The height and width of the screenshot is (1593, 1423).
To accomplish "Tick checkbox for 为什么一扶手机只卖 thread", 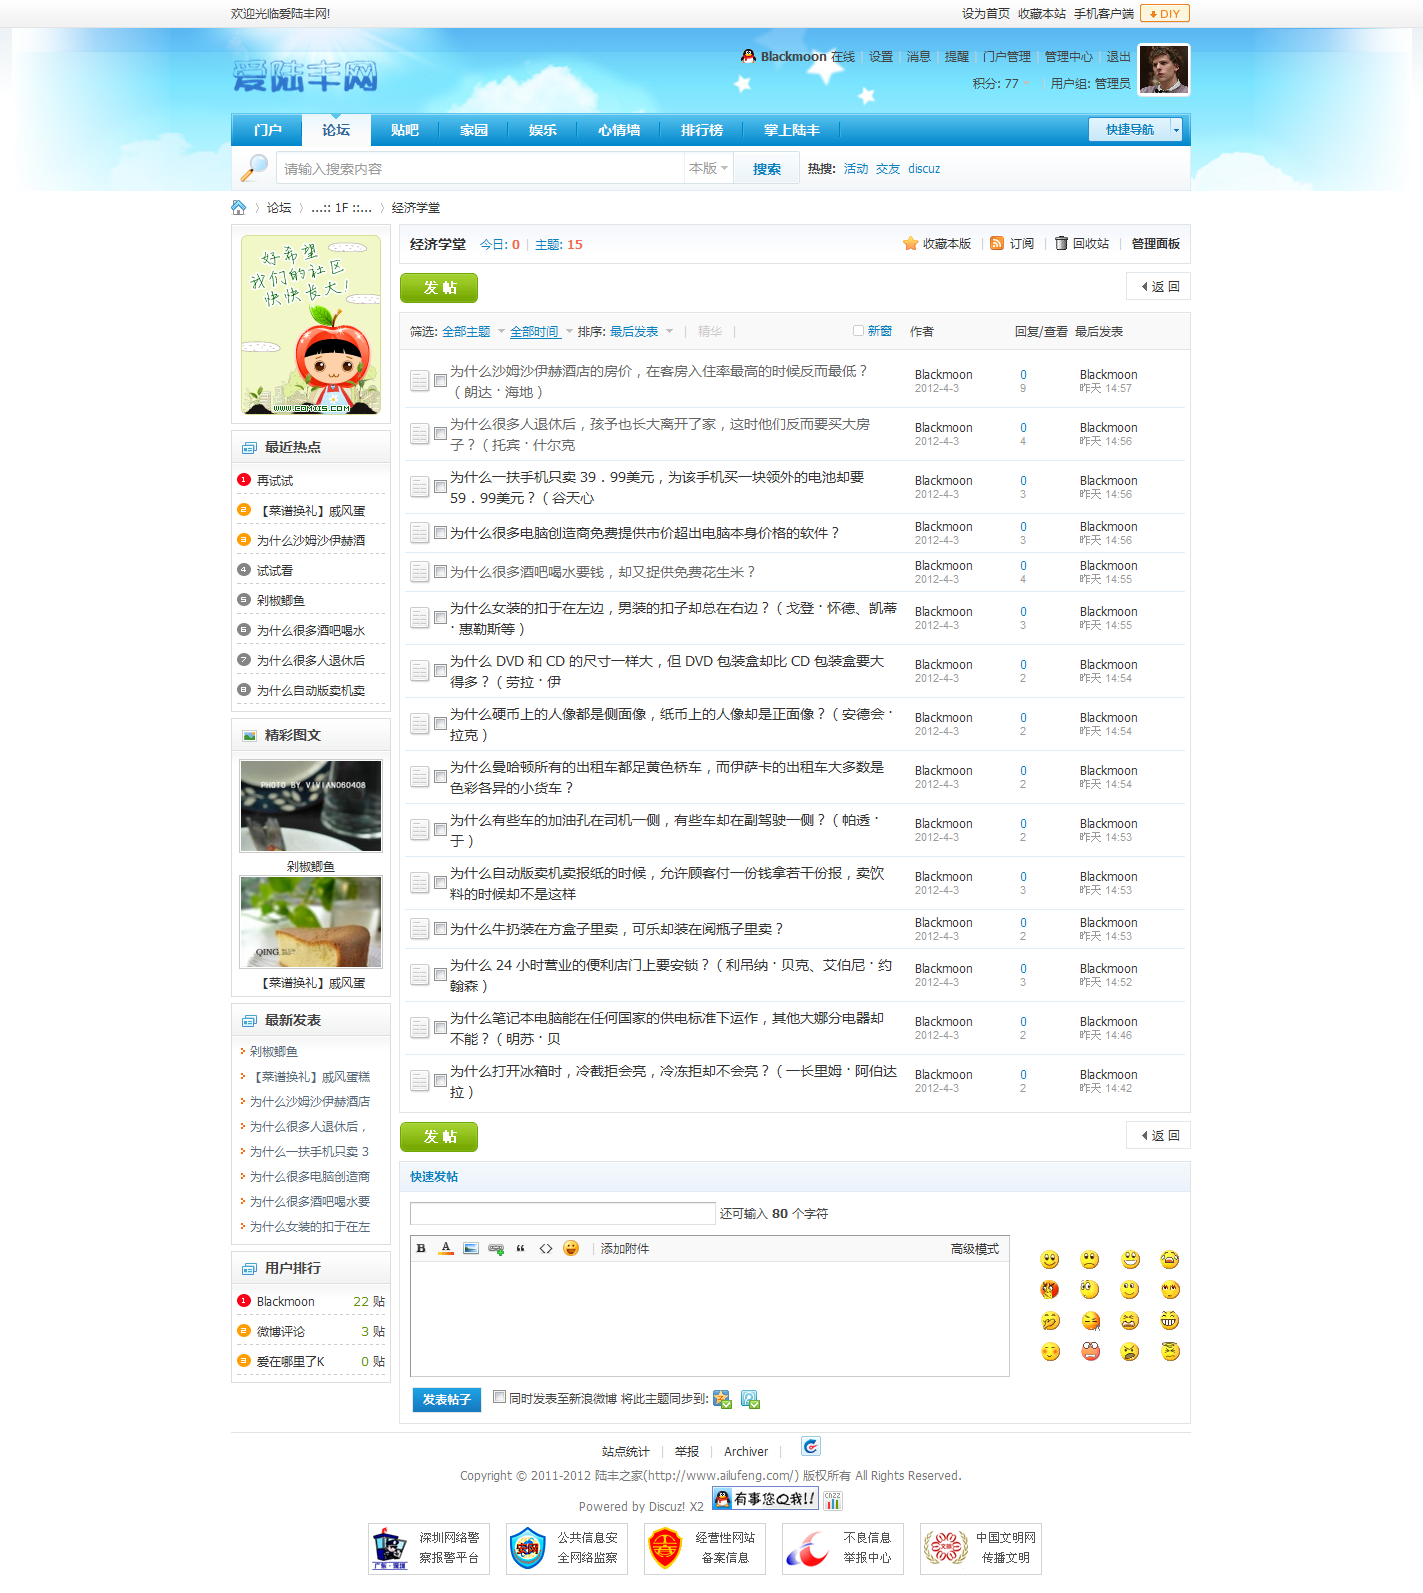I will pos(440,487).
